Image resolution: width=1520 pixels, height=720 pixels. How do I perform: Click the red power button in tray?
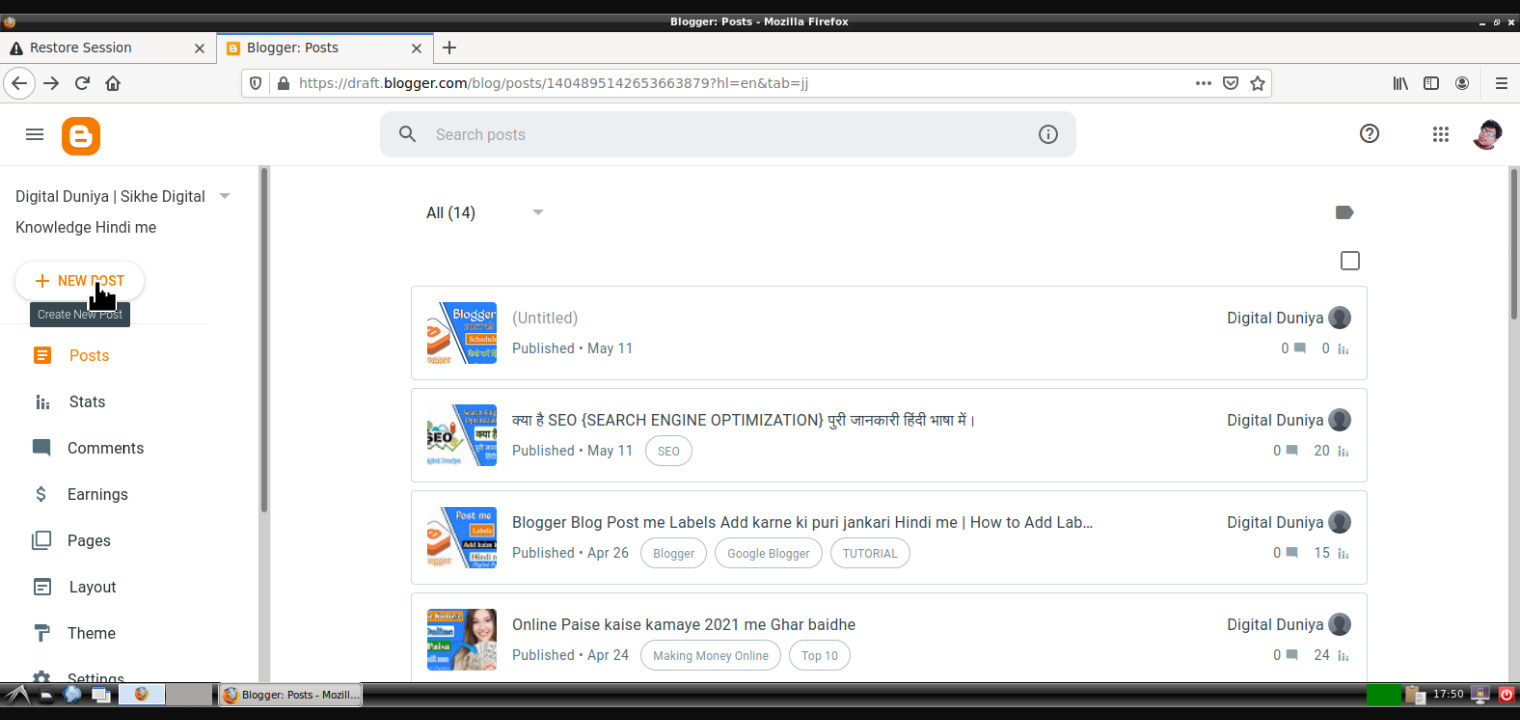coord(1507,694)
